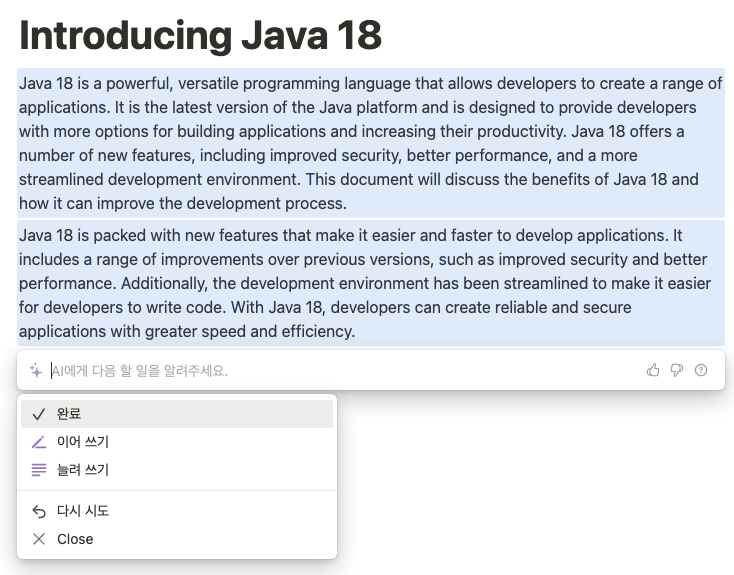Click the Introducing Java 18 title
Image resolution: width=734 pixels, height=575 pixels.
coord(200,35)
